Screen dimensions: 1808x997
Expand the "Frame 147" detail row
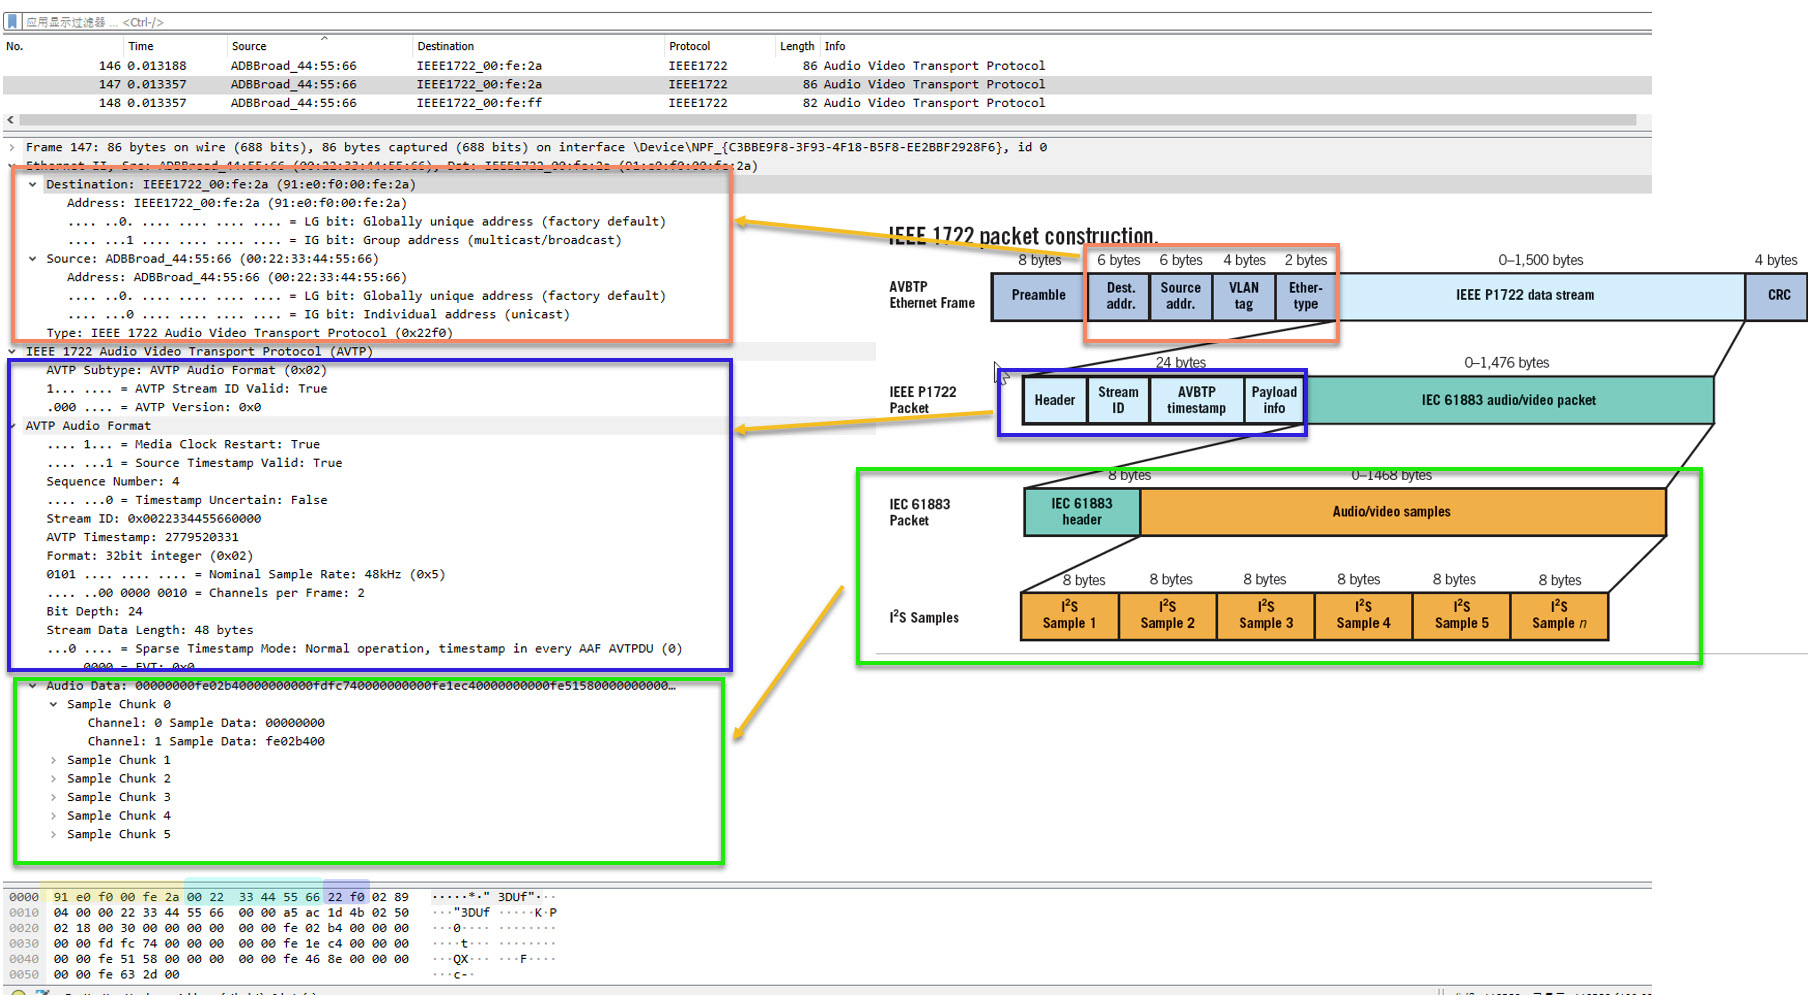click(x=10, y=147)
